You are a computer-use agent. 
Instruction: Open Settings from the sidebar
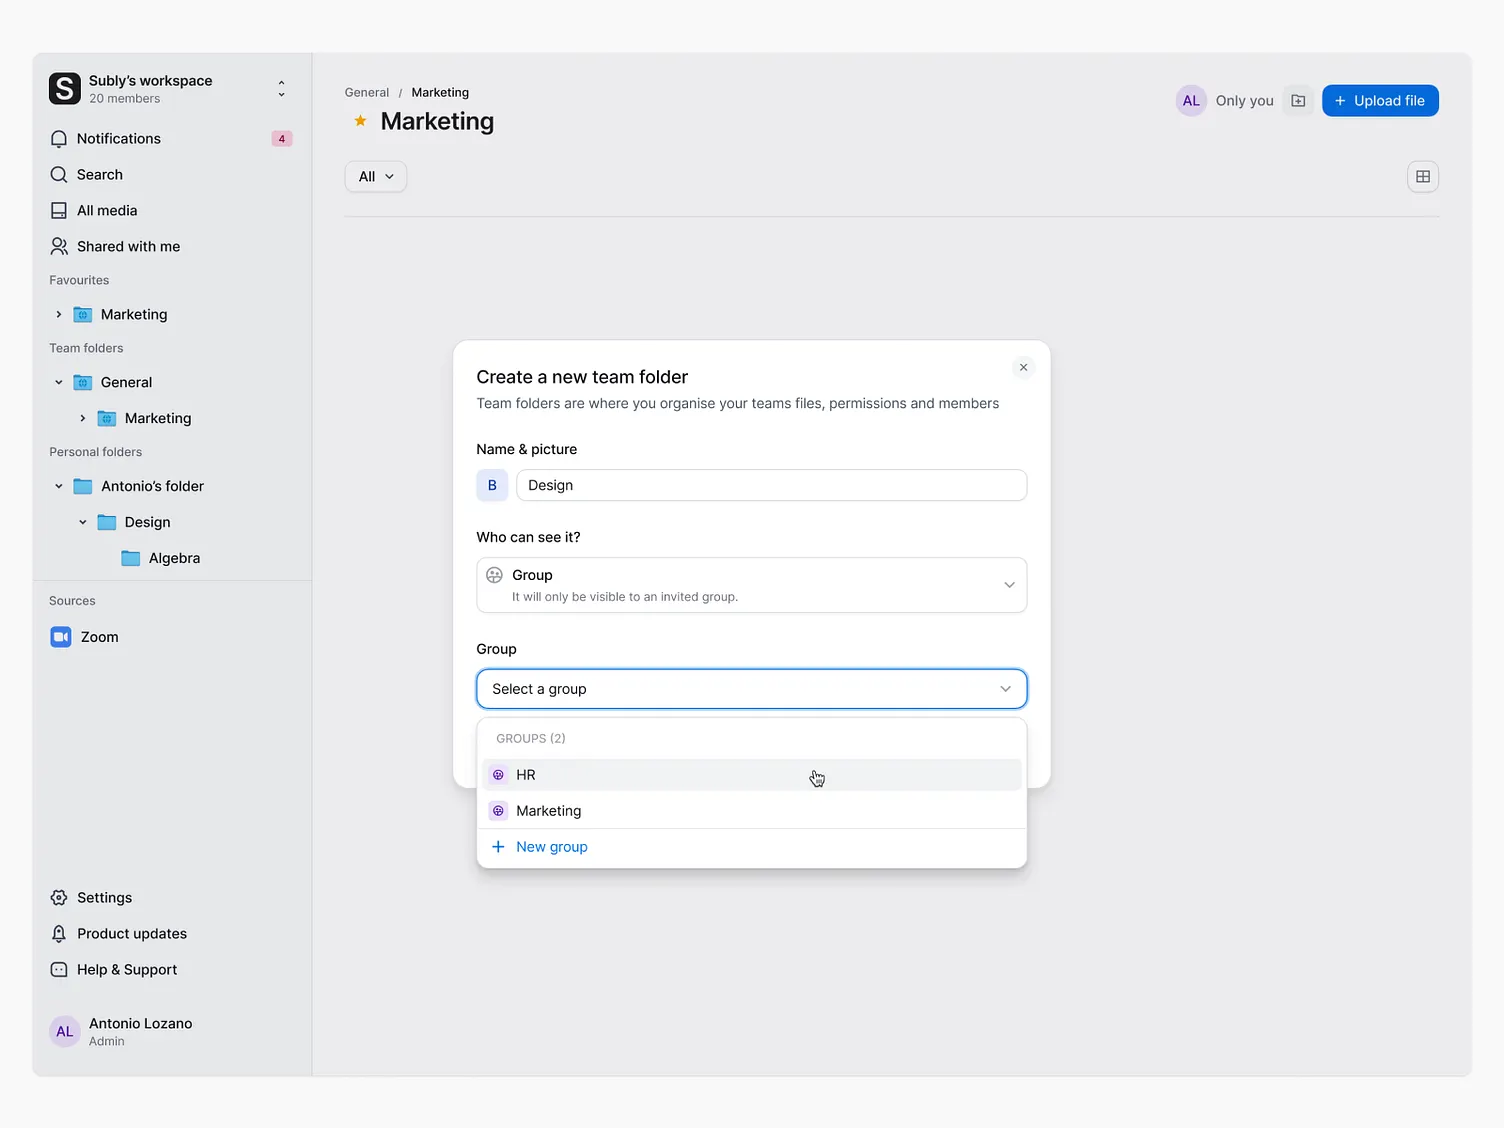pos(104,897)
